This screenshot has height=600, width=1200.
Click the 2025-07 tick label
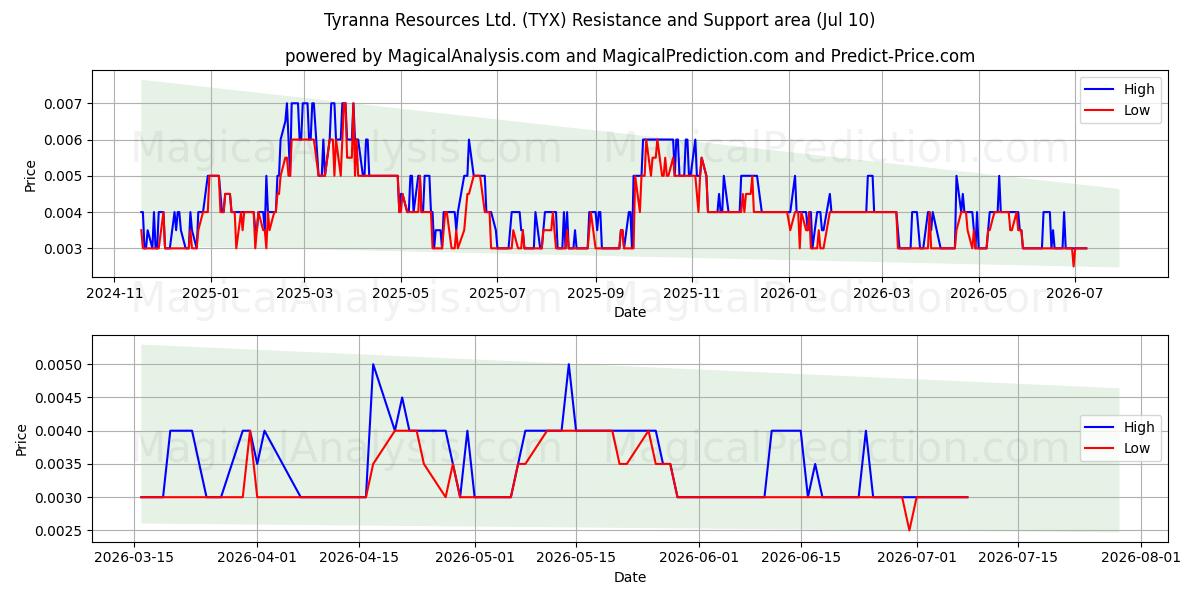498,293
